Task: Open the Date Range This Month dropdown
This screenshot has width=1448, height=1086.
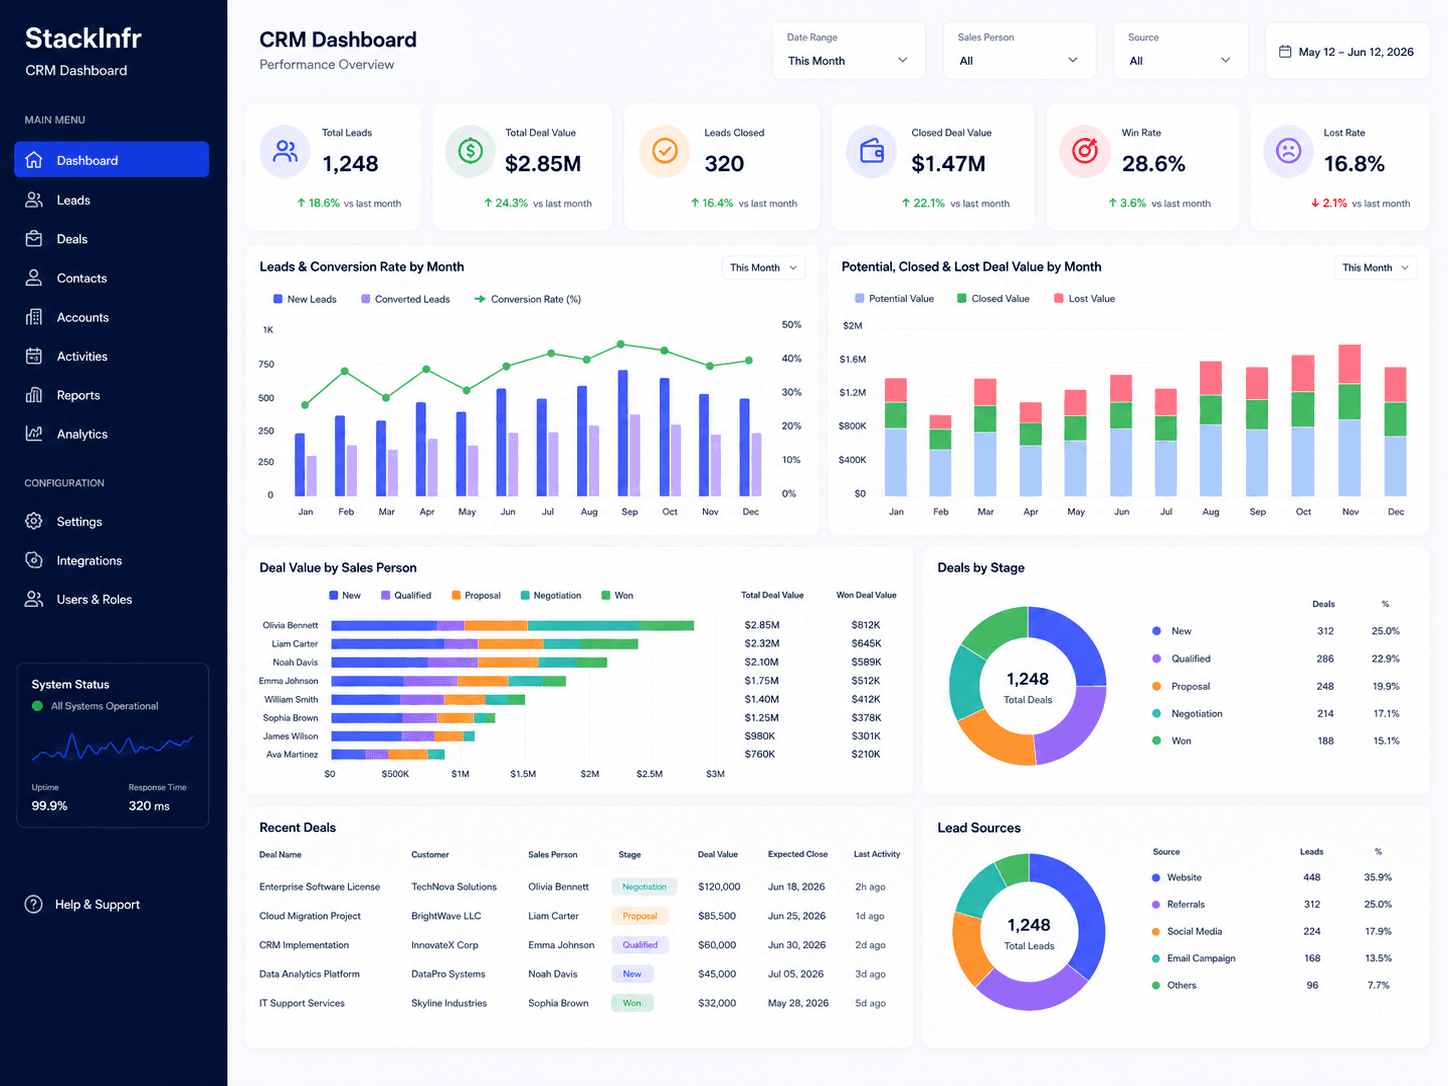Action: 848,51
